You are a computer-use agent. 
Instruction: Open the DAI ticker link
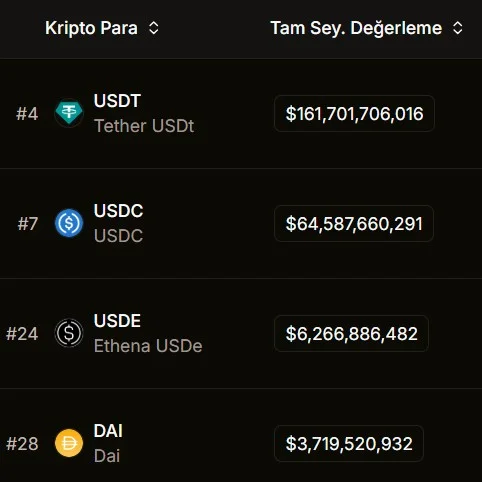tap(108, 431)
